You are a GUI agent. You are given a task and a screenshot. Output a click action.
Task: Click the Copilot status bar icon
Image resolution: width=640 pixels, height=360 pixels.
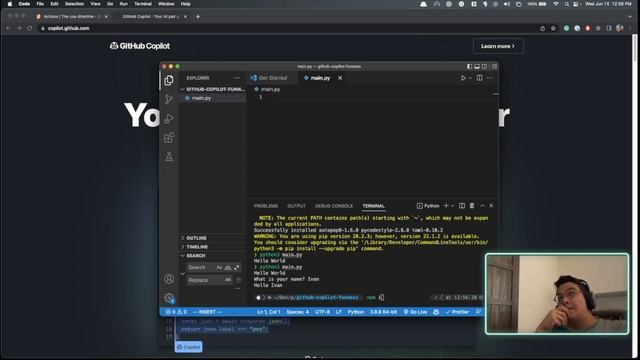(x=436, y=312)
